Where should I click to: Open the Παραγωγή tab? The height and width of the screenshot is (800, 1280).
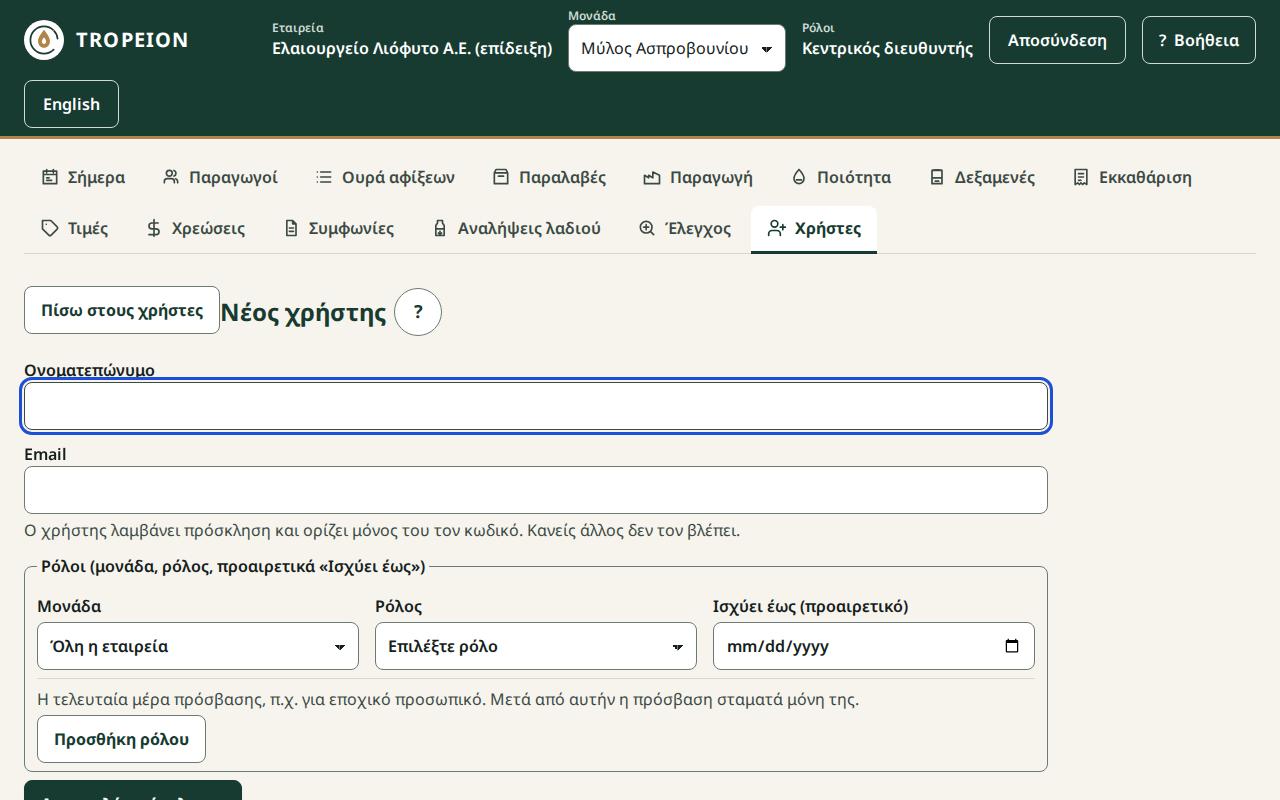click(x=697, y=177)
